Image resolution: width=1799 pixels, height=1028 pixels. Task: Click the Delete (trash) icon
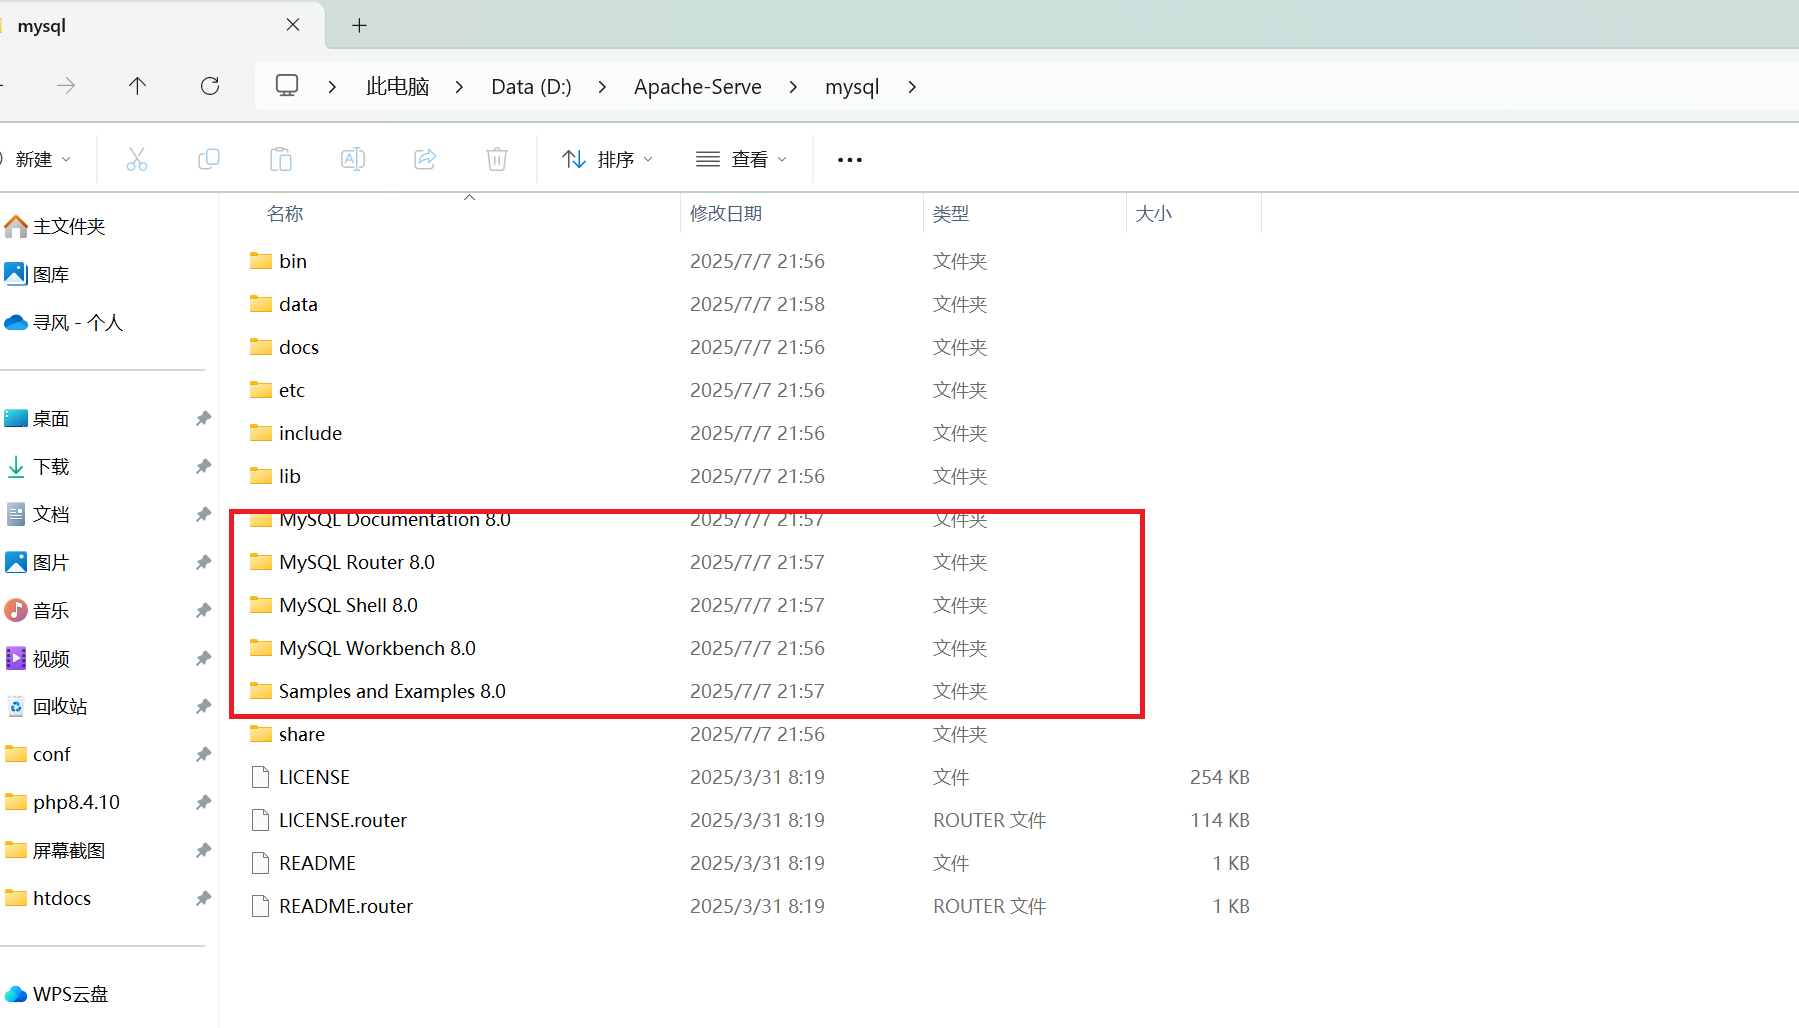(x=496, y=158)
